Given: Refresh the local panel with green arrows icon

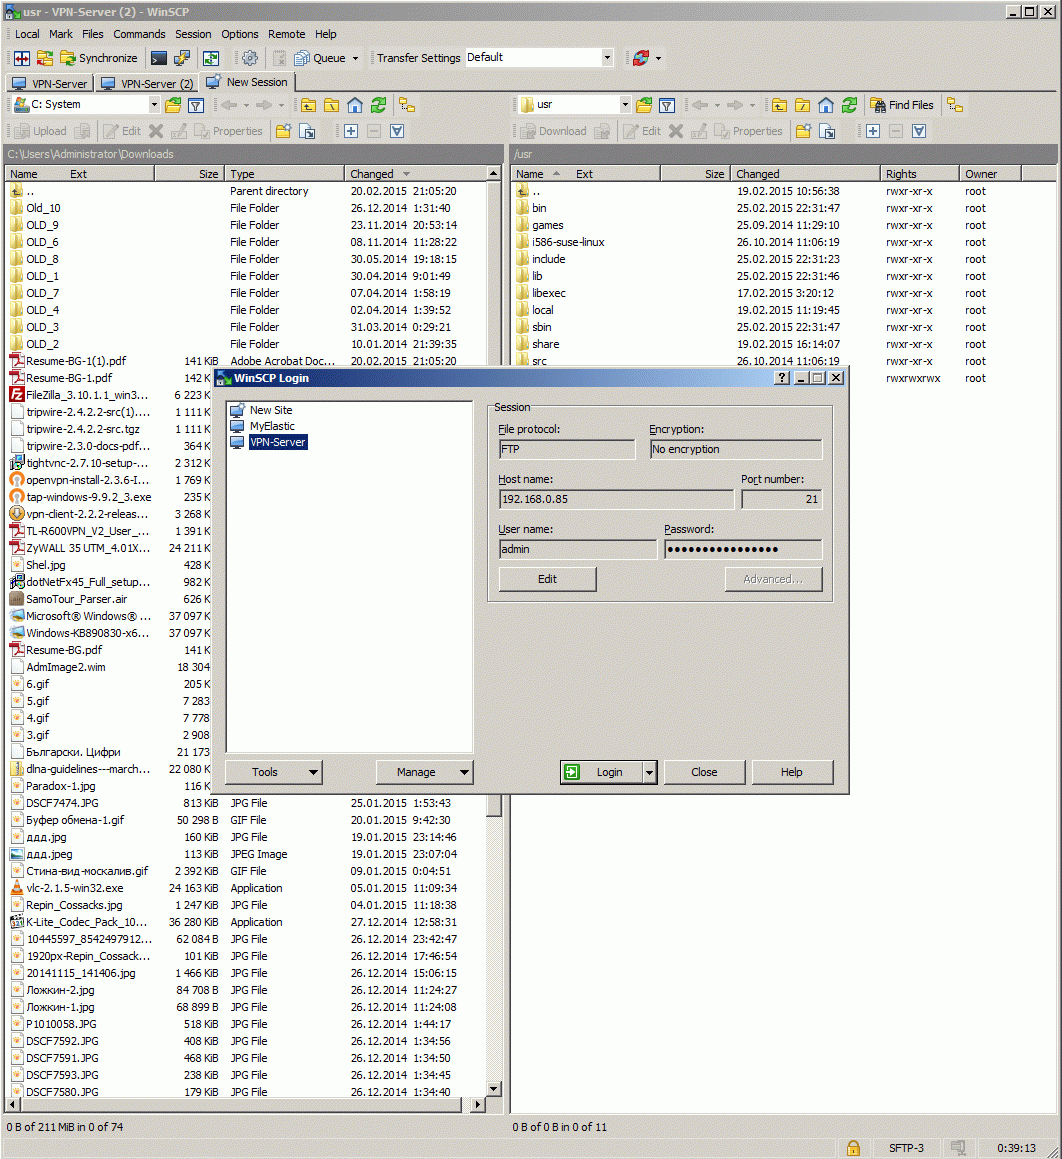Looking at the screenshot, I should 378,105.
